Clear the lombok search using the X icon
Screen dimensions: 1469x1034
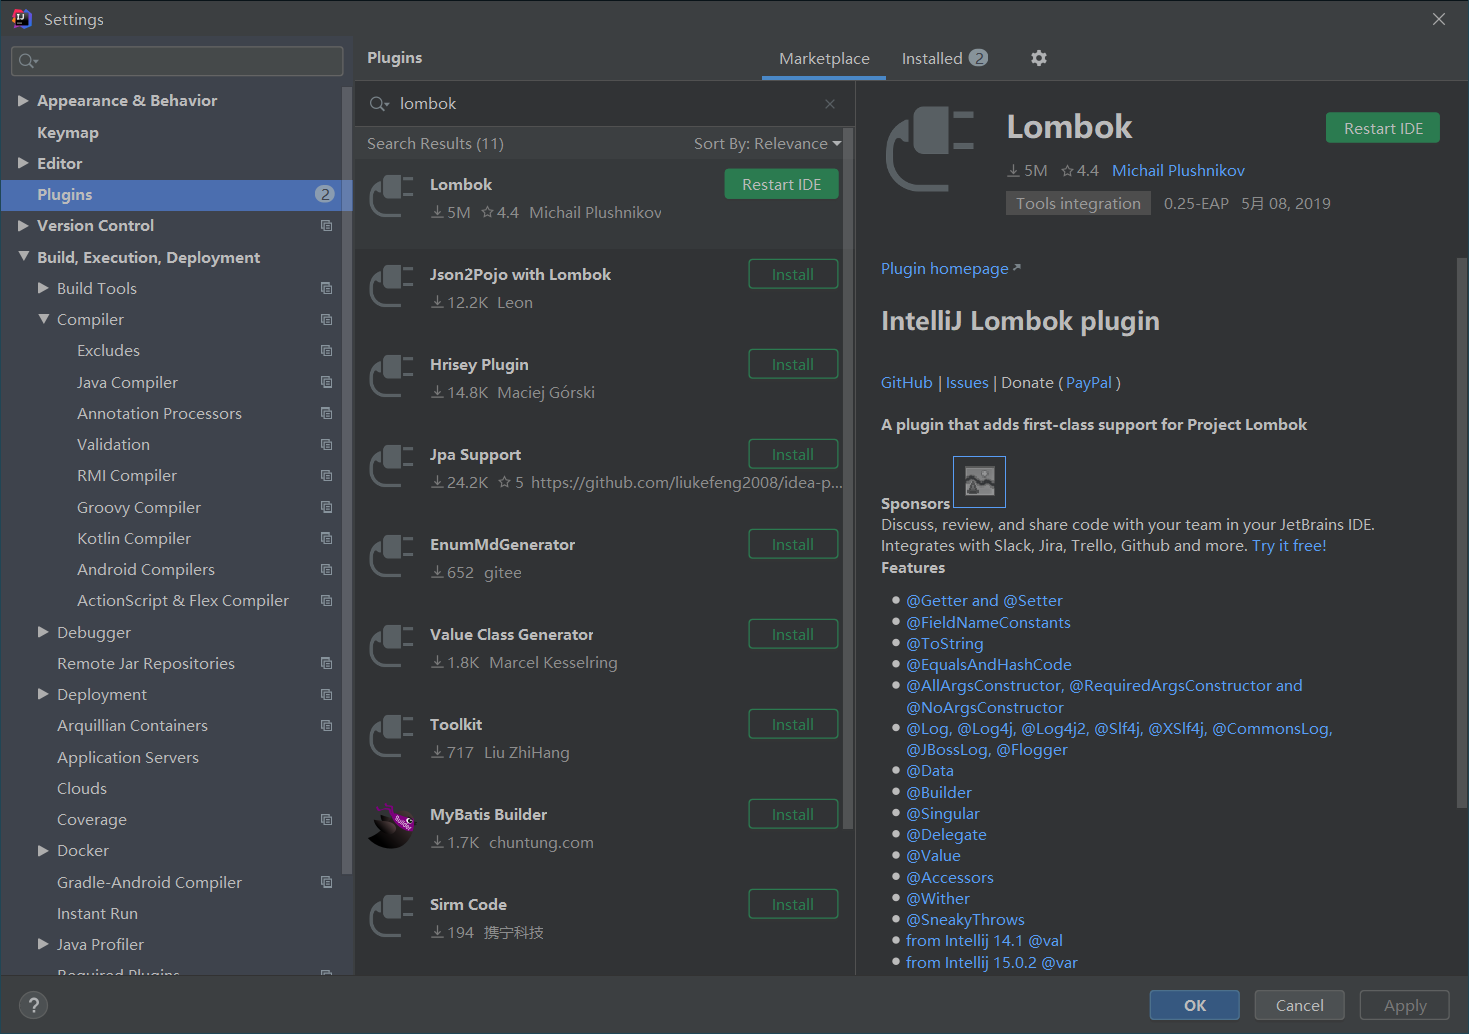829,103
